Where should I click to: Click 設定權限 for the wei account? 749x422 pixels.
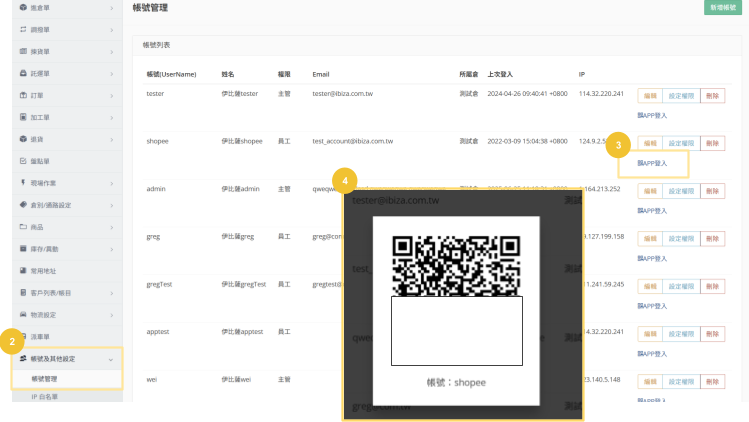coord(681,382)
